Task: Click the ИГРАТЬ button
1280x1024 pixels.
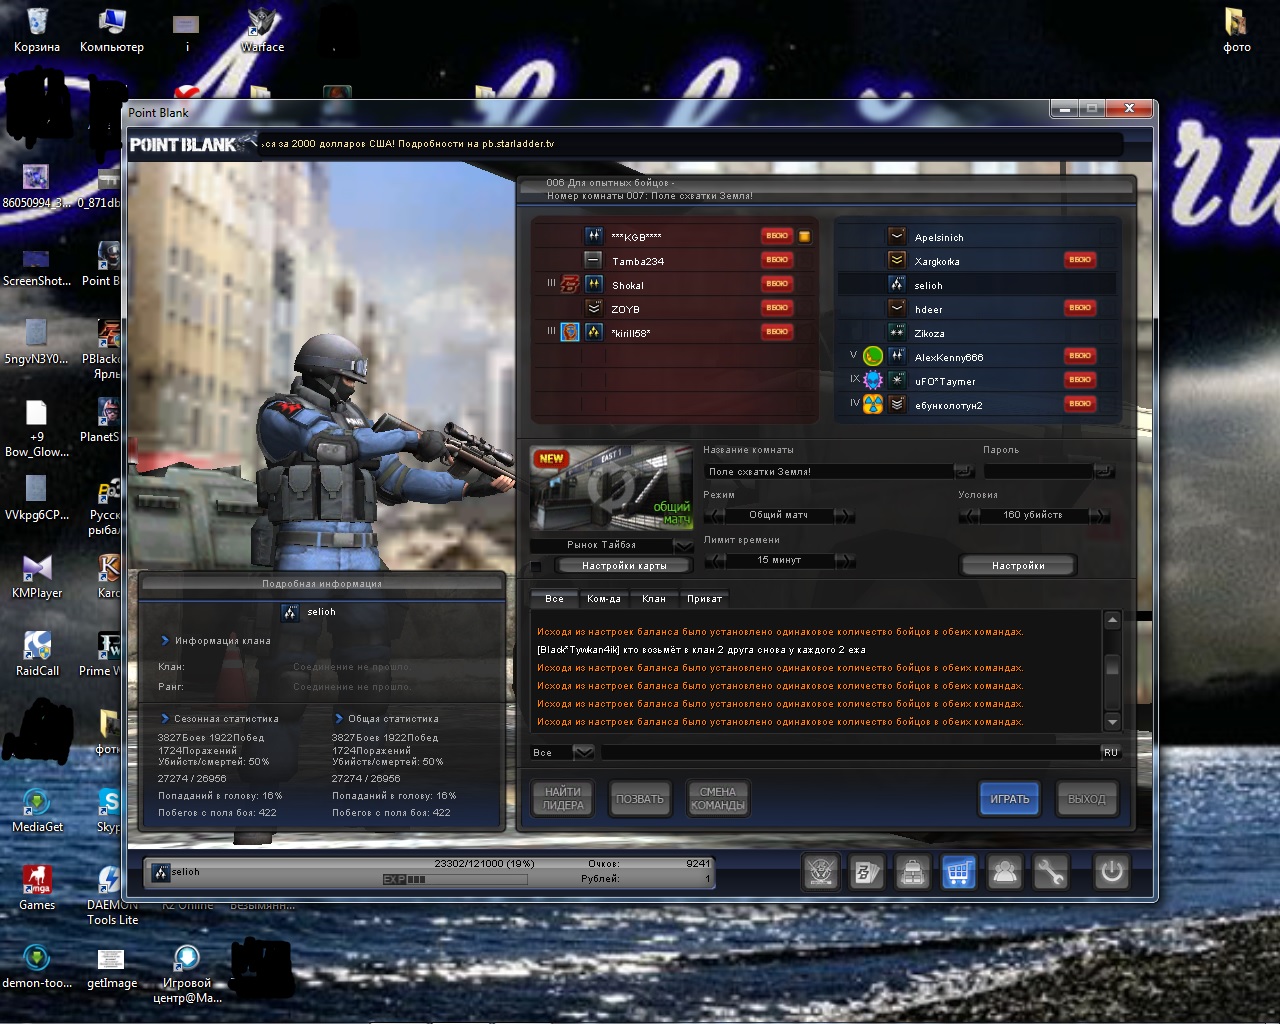Action: (1010, 799)
